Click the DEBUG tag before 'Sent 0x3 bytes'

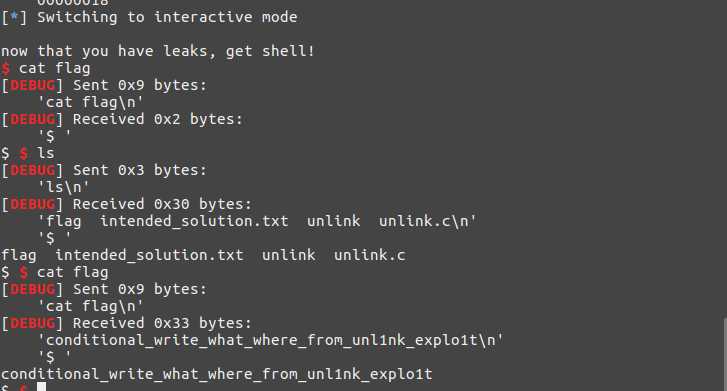click(32, 170)
